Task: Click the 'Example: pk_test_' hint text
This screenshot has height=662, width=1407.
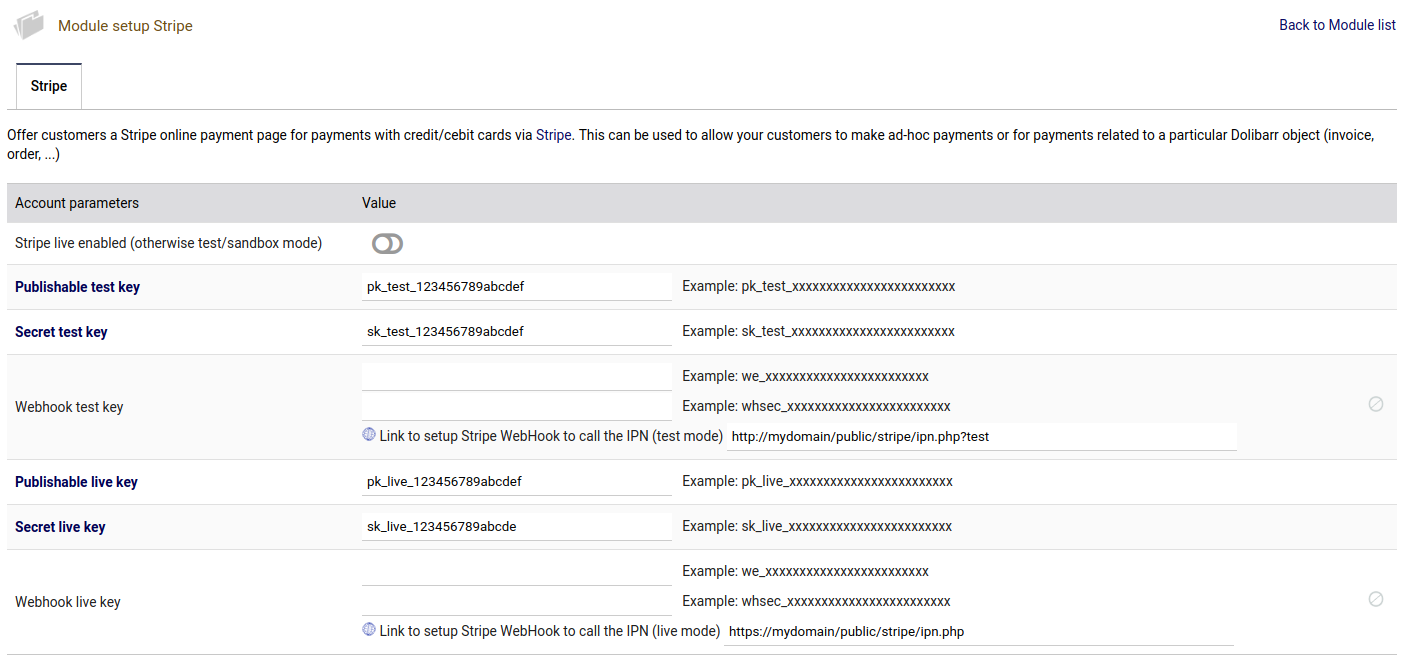Action: (x=819, y=287)
